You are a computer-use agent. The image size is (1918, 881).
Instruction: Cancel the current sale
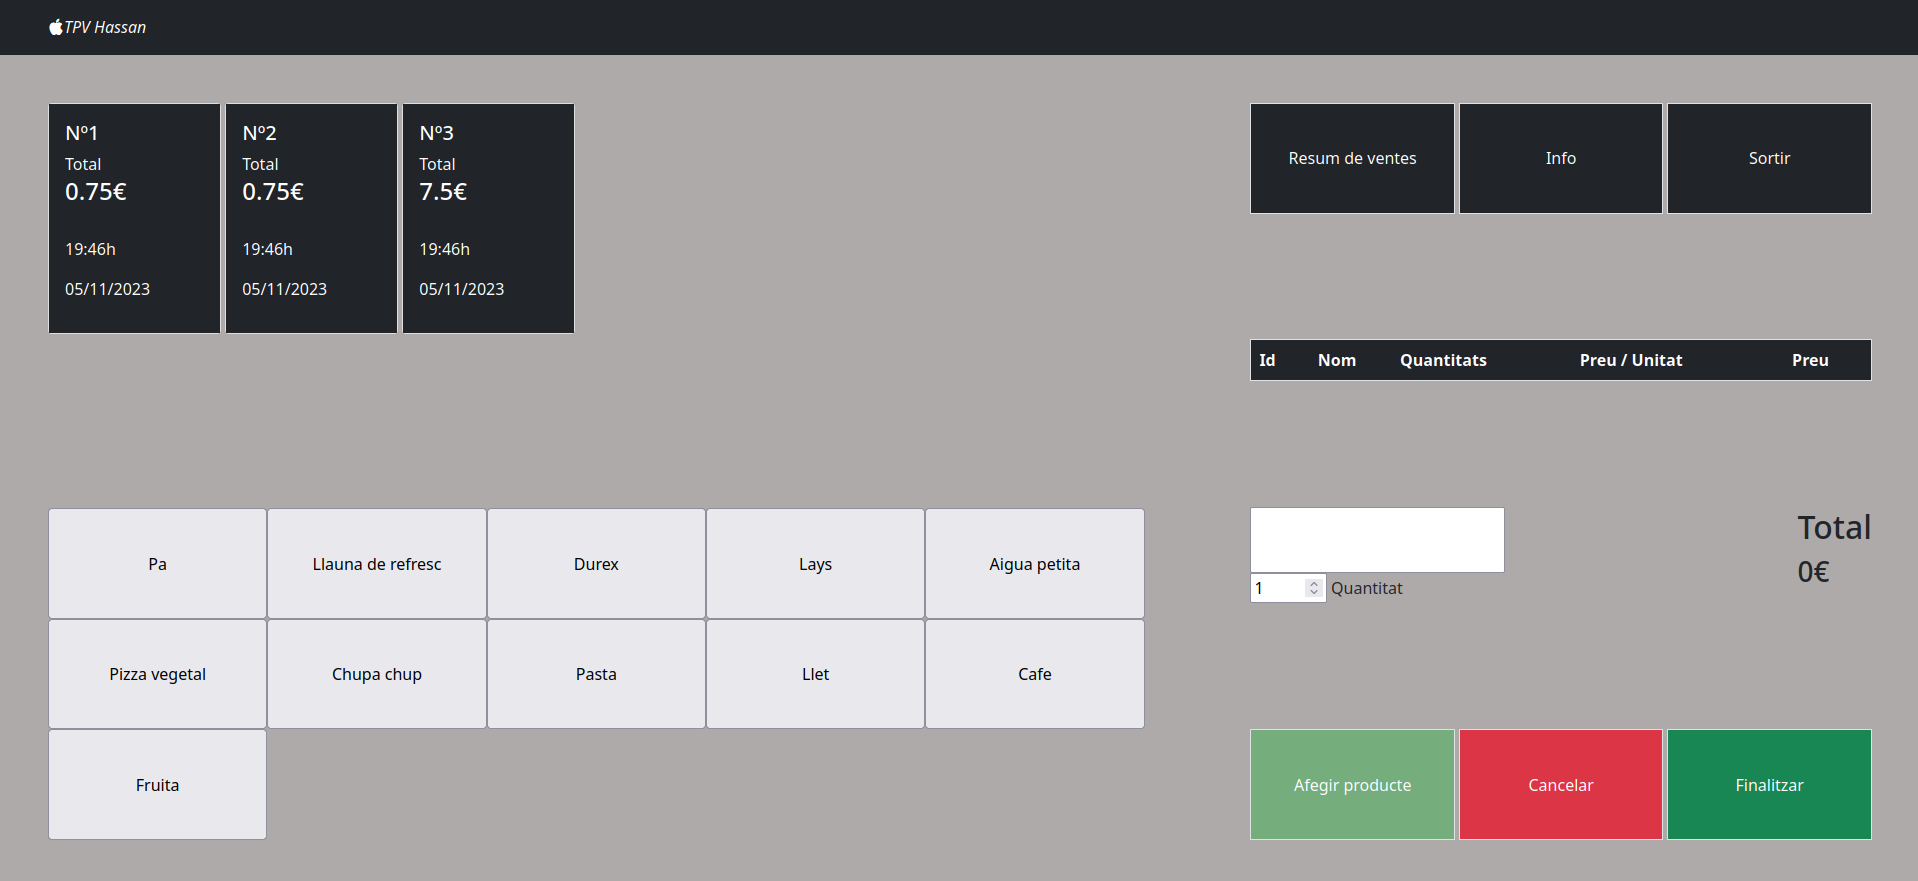pos(1560,785)
